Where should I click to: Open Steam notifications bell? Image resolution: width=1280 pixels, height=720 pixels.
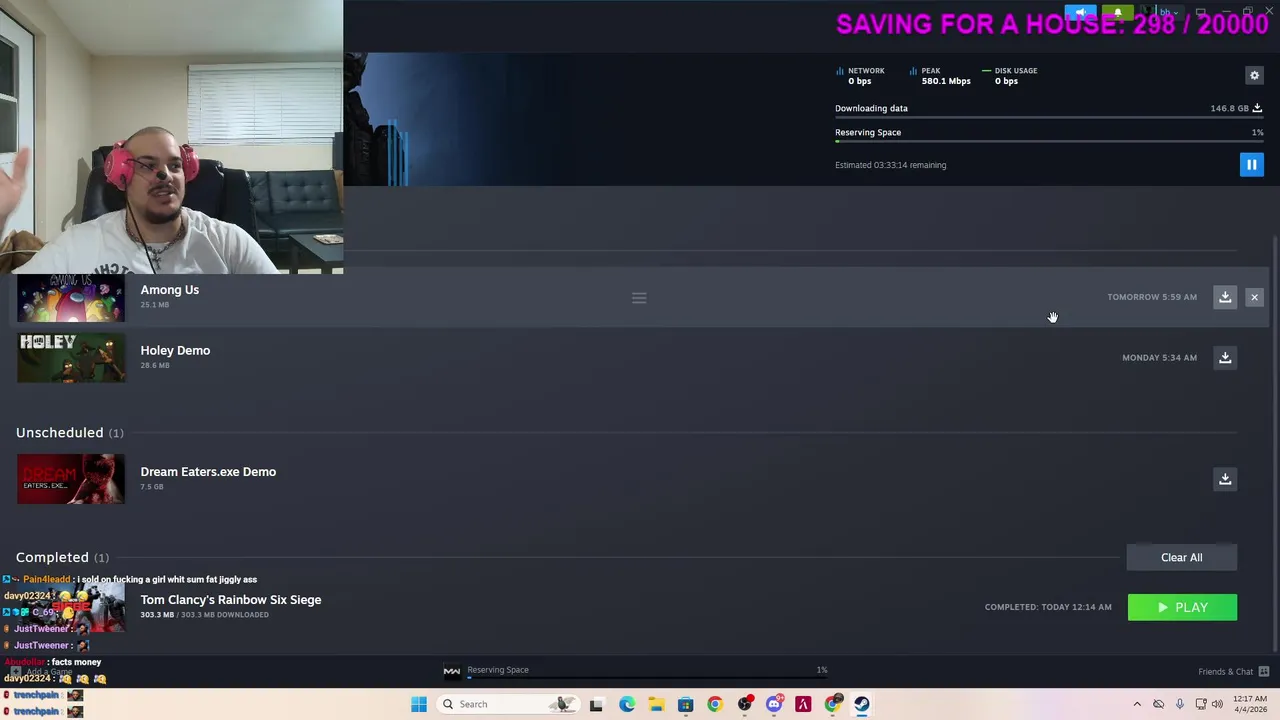tap(1118, 13)
